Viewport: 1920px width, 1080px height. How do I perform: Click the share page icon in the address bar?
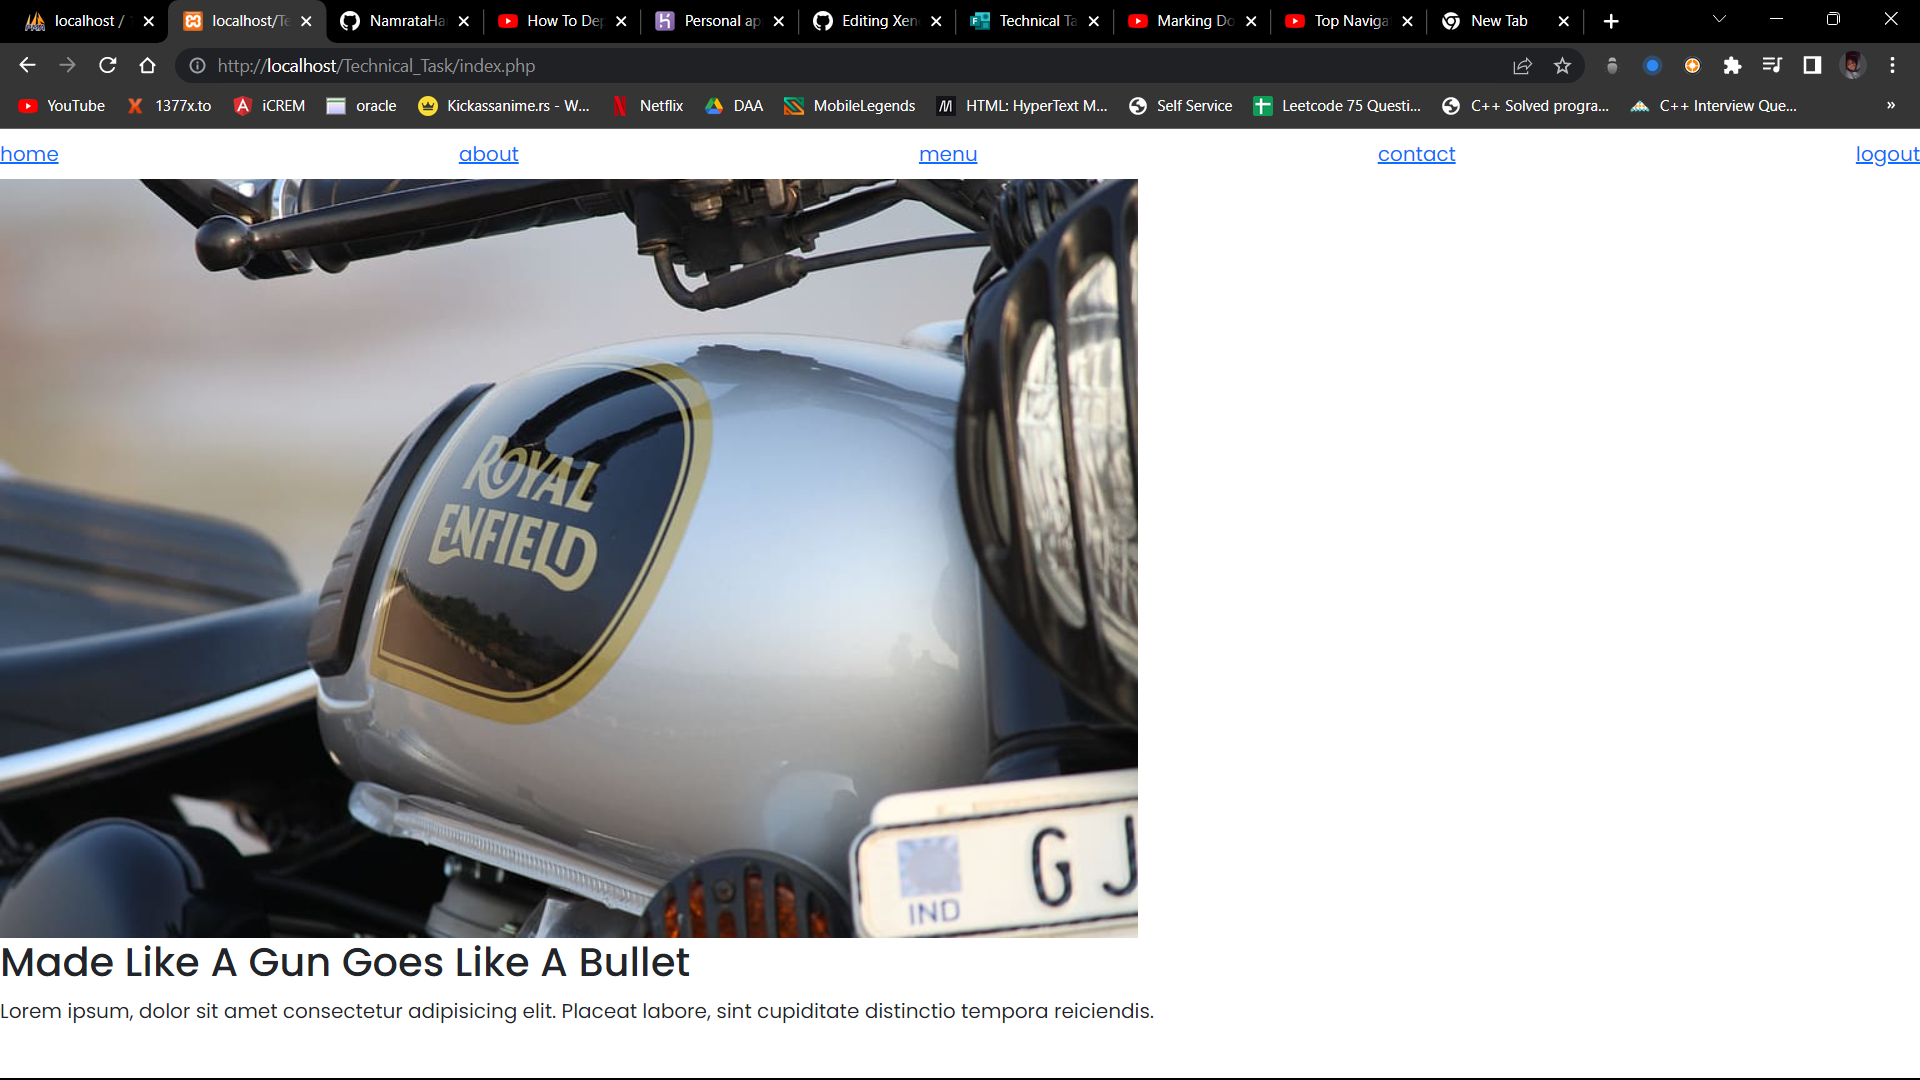click(1522, 66)
